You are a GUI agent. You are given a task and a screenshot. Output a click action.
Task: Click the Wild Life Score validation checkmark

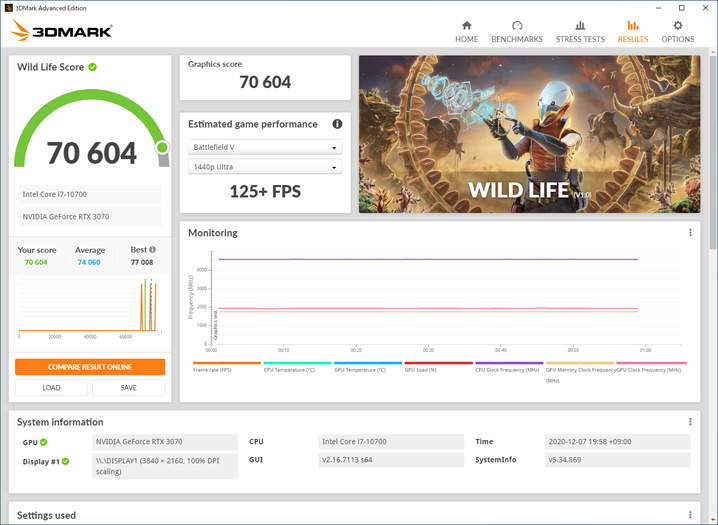pyautogui.click(x=92, y=67)
